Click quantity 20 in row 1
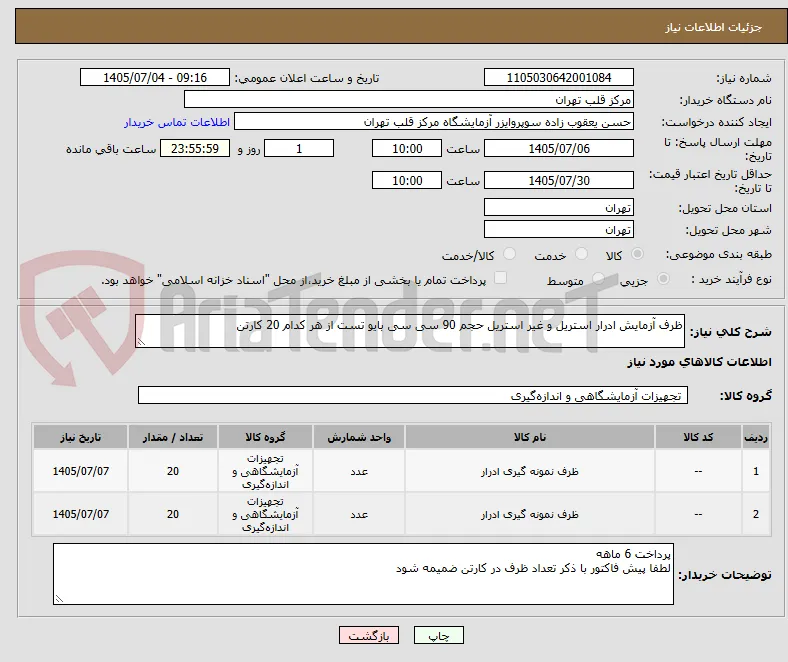Viewport: 788px width, 662px height. click(173, 471)
